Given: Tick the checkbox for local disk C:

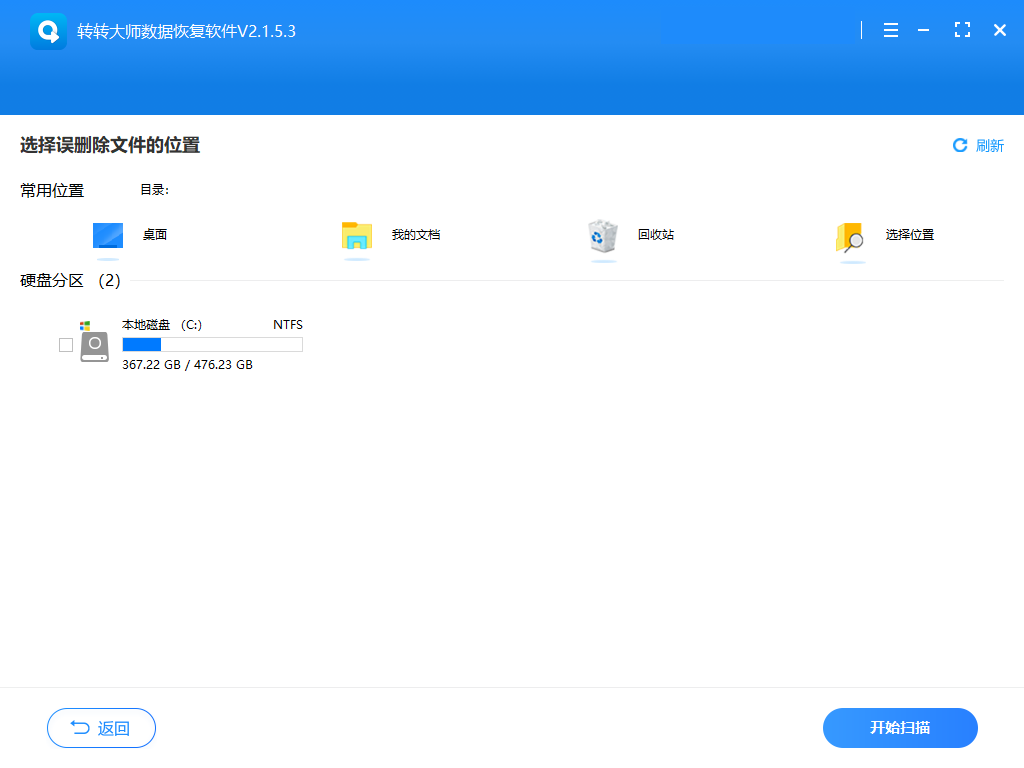Looking at the screenshot, I should click(66, 345).
